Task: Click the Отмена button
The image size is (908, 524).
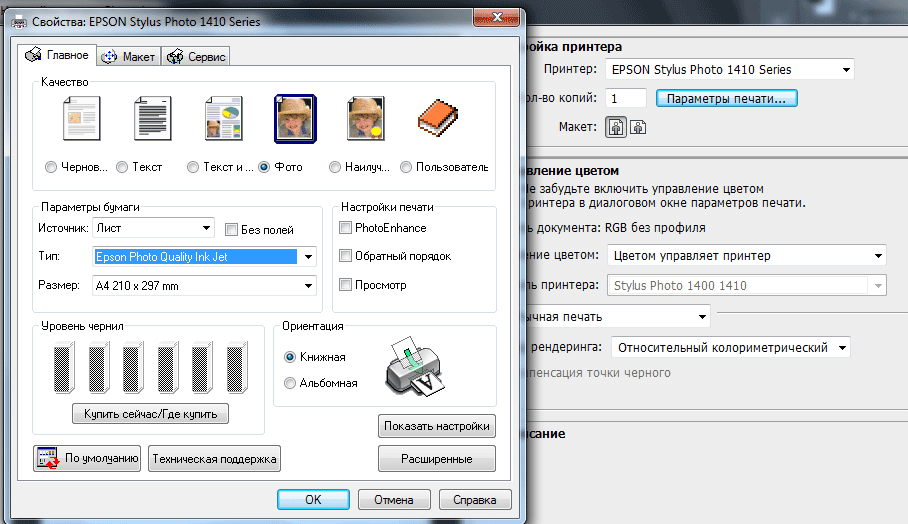Action: click(394, 500)
